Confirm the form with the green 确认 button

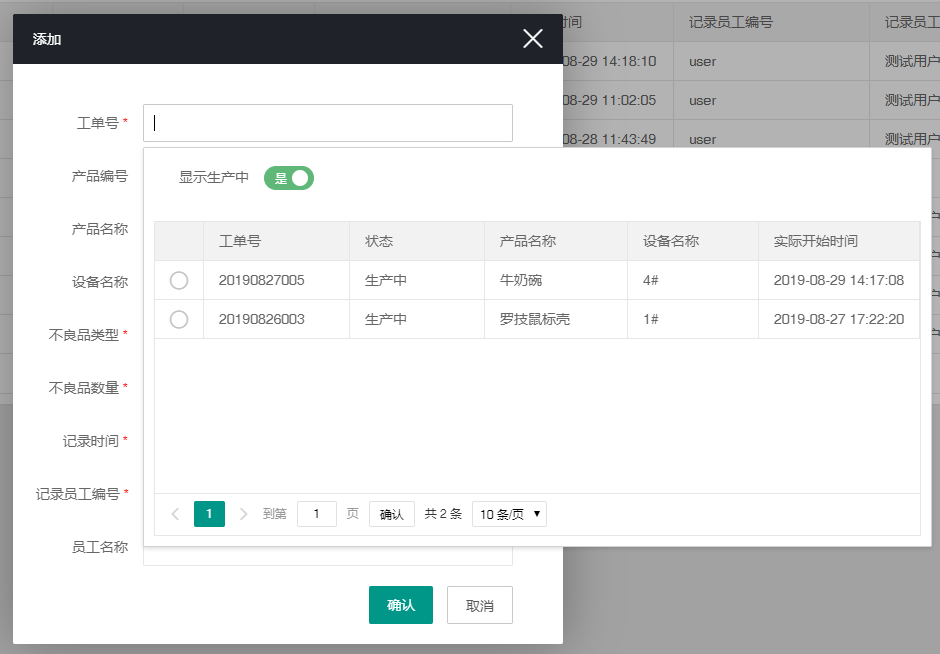[x=400, y=604]
